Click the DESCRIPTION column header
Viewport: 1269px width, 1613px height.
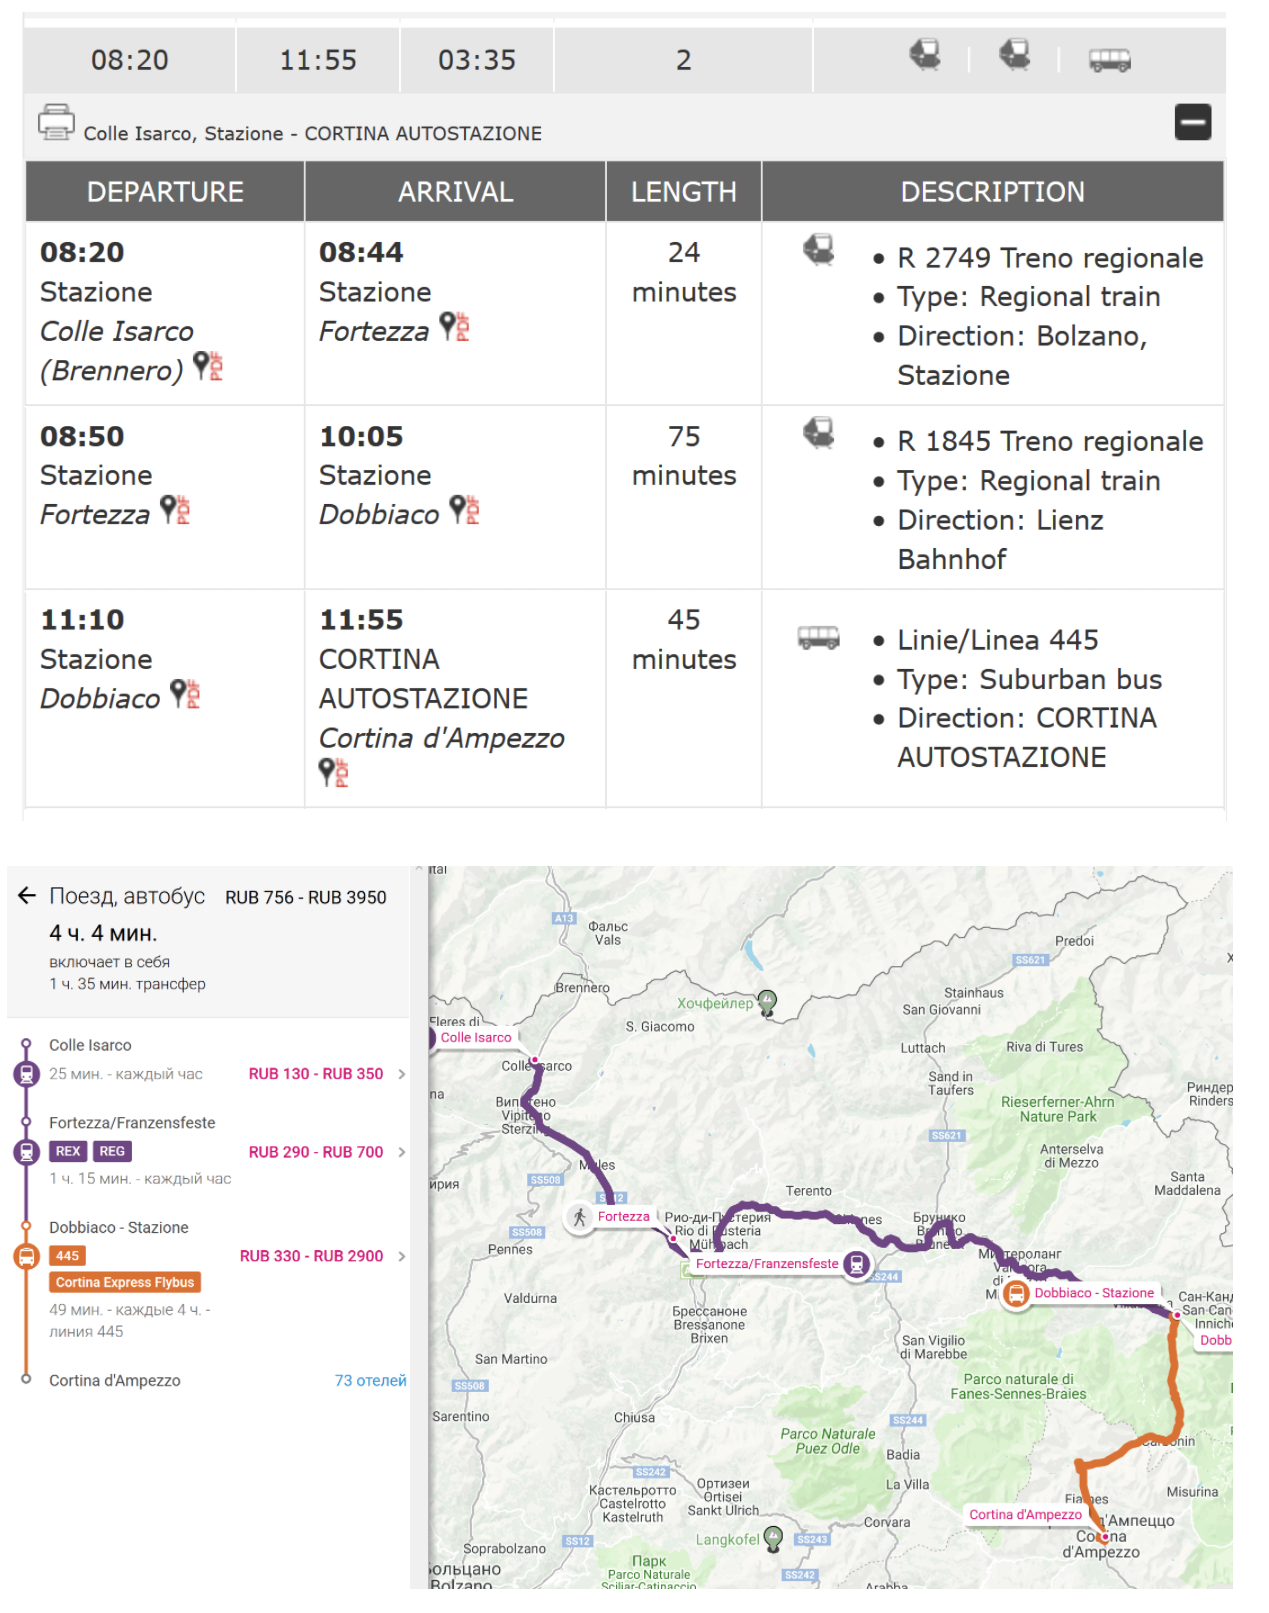click(x=992, y=192)
